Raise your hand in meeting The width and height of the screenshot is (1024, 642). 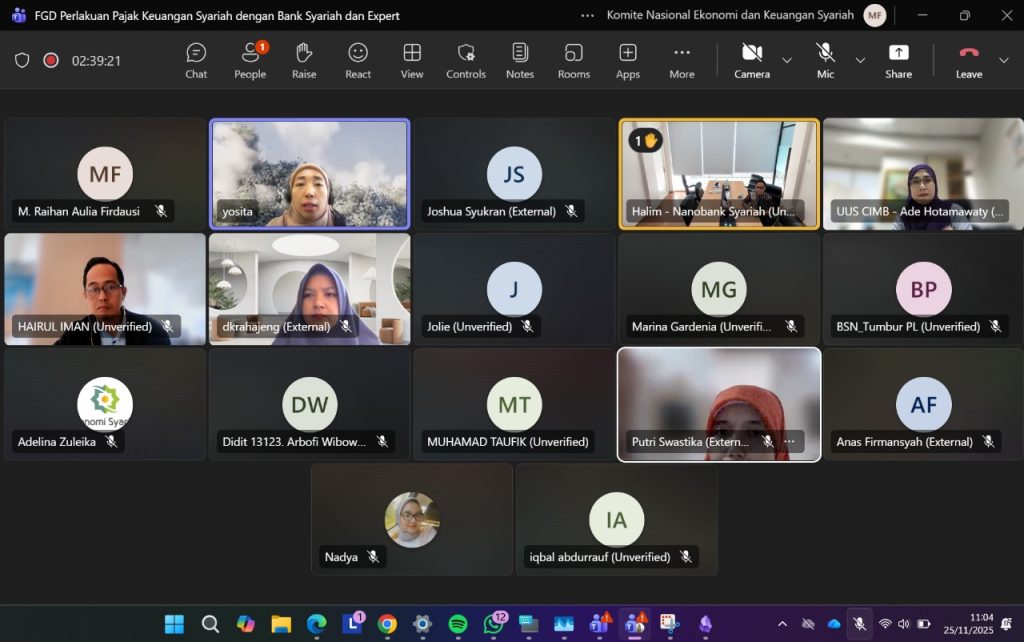coord(304,60)
